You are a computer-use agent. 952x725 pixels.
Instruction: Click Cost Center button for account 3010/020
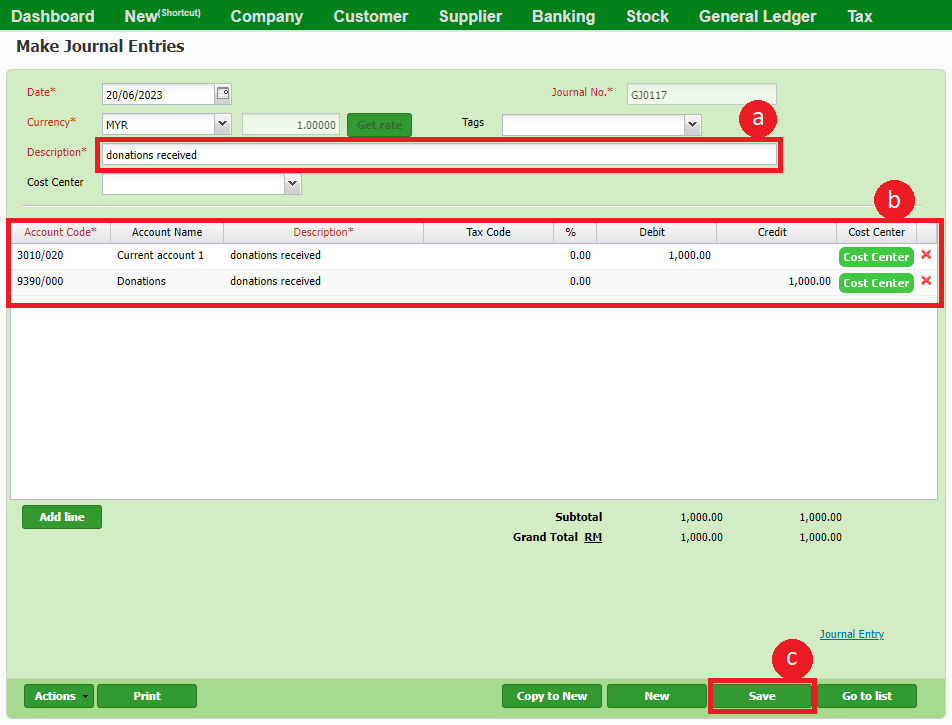click(876, 257)
